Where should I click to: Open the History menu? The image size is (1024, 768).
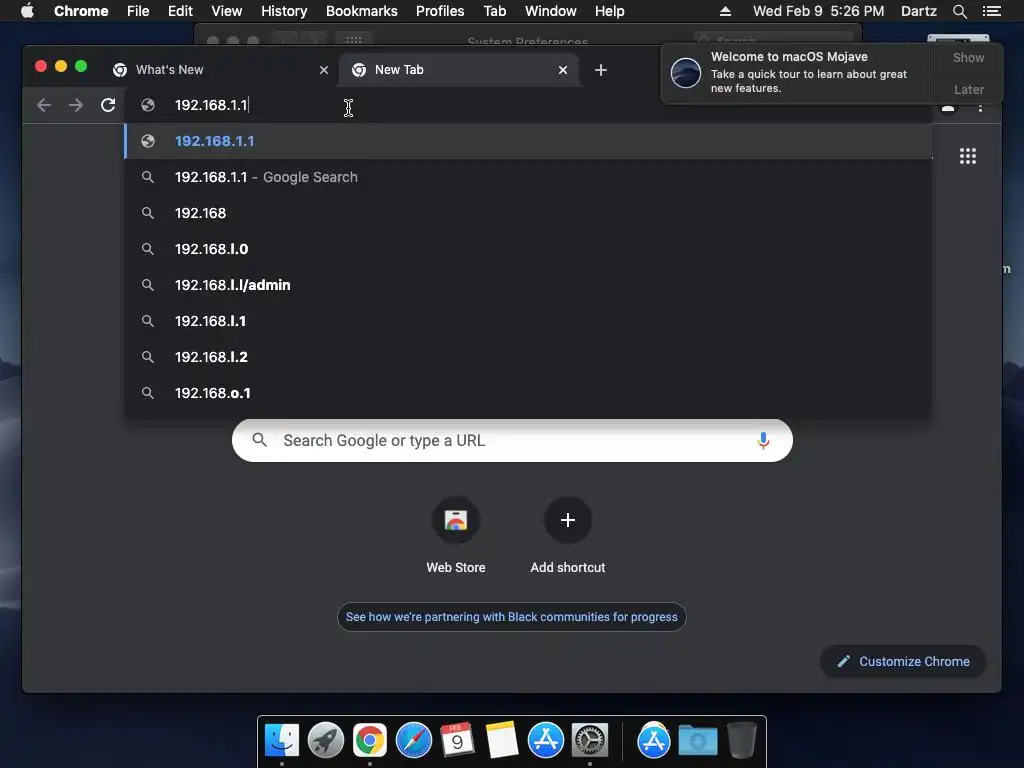point(284,11)
